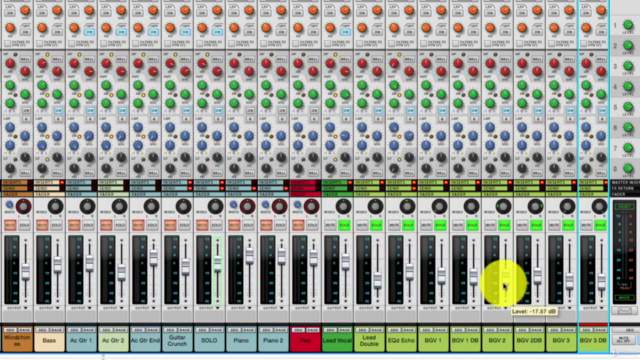Click the SOLO channel volume fader
Image resolution: width=640 pixels, height=360 pixels.
tap(218, 264)
